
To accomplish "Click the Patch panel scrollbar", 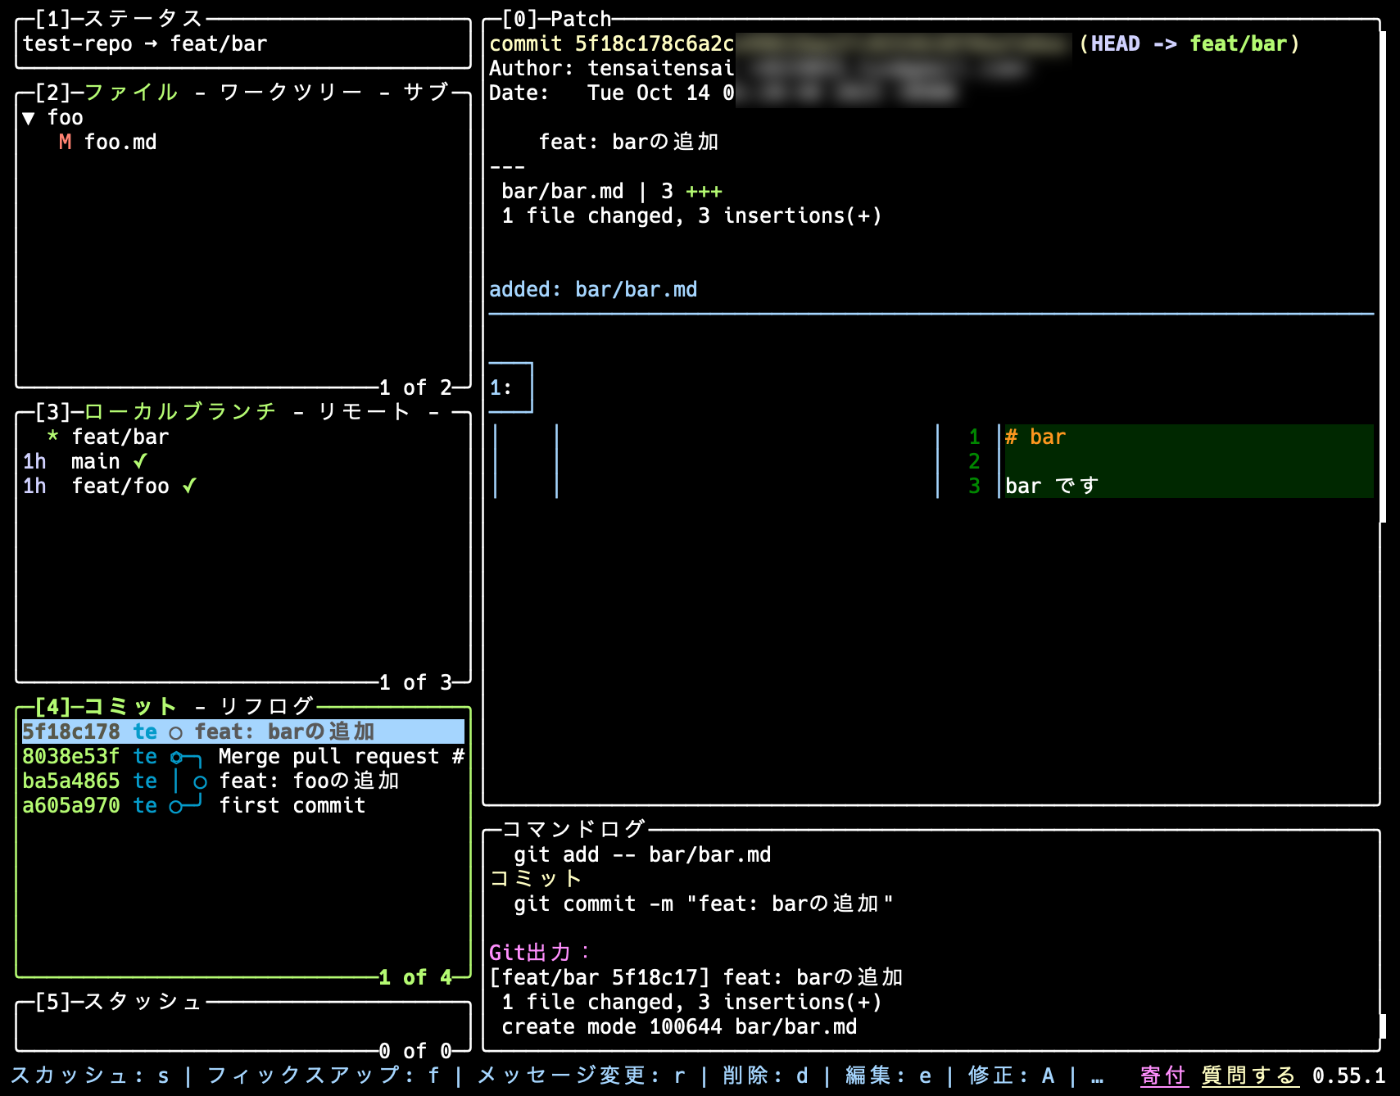I will click(1384, 277).
